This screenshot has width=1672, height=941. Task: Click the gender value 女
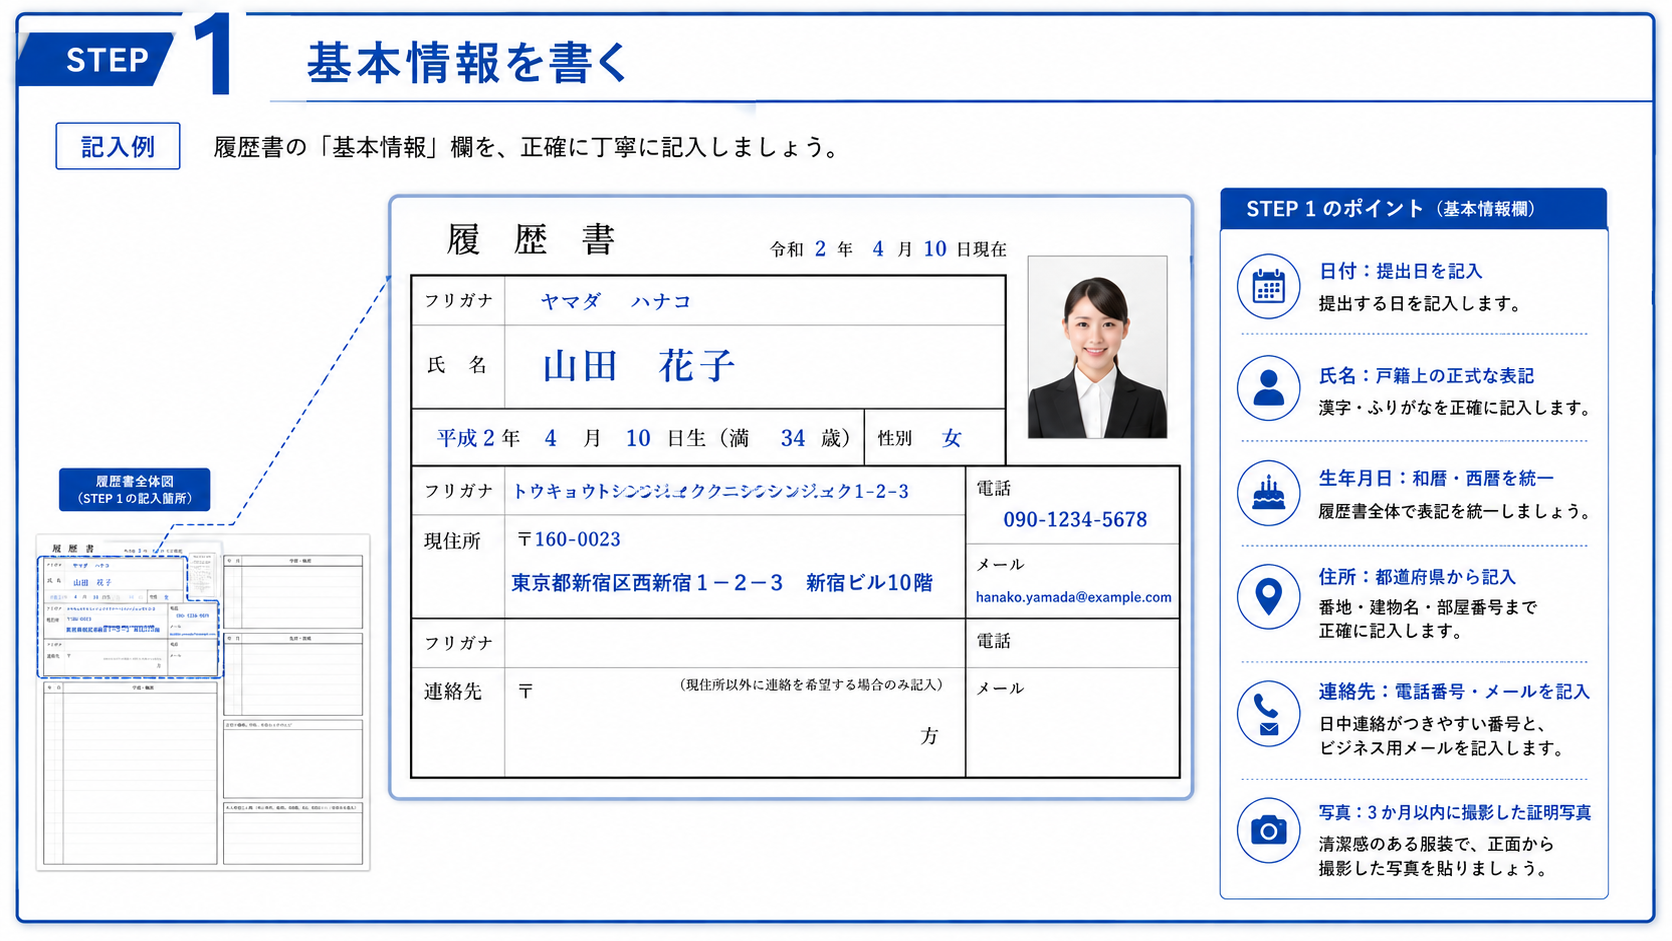click(951, 438)
